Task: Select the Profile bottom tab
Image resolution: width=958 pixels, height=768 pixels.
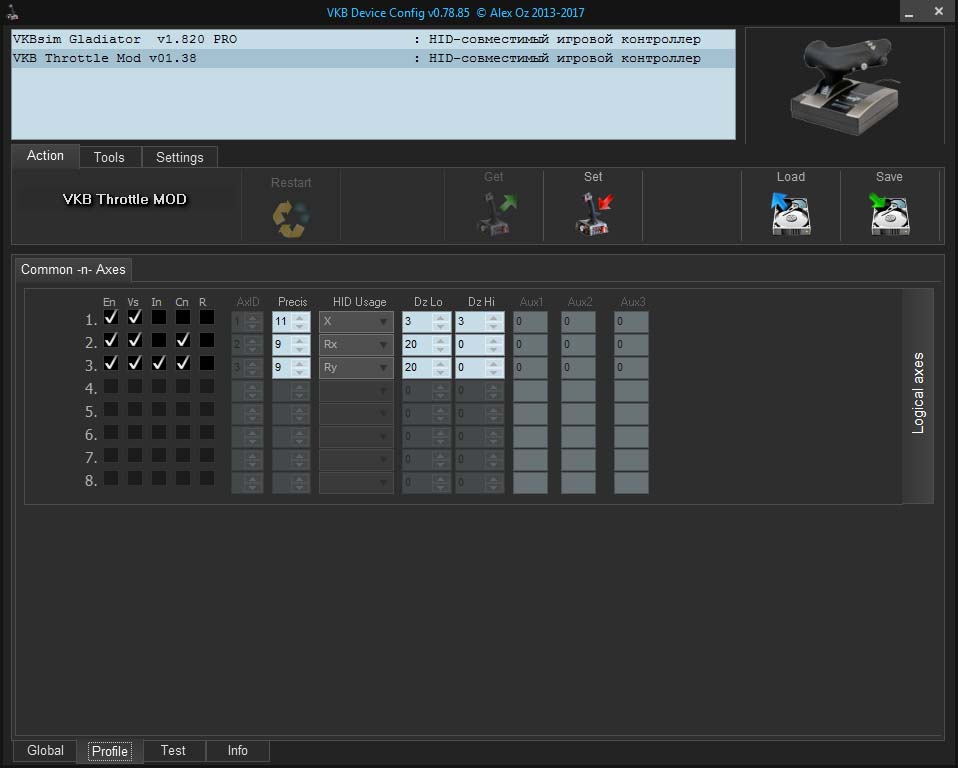Action: (110, 751)
